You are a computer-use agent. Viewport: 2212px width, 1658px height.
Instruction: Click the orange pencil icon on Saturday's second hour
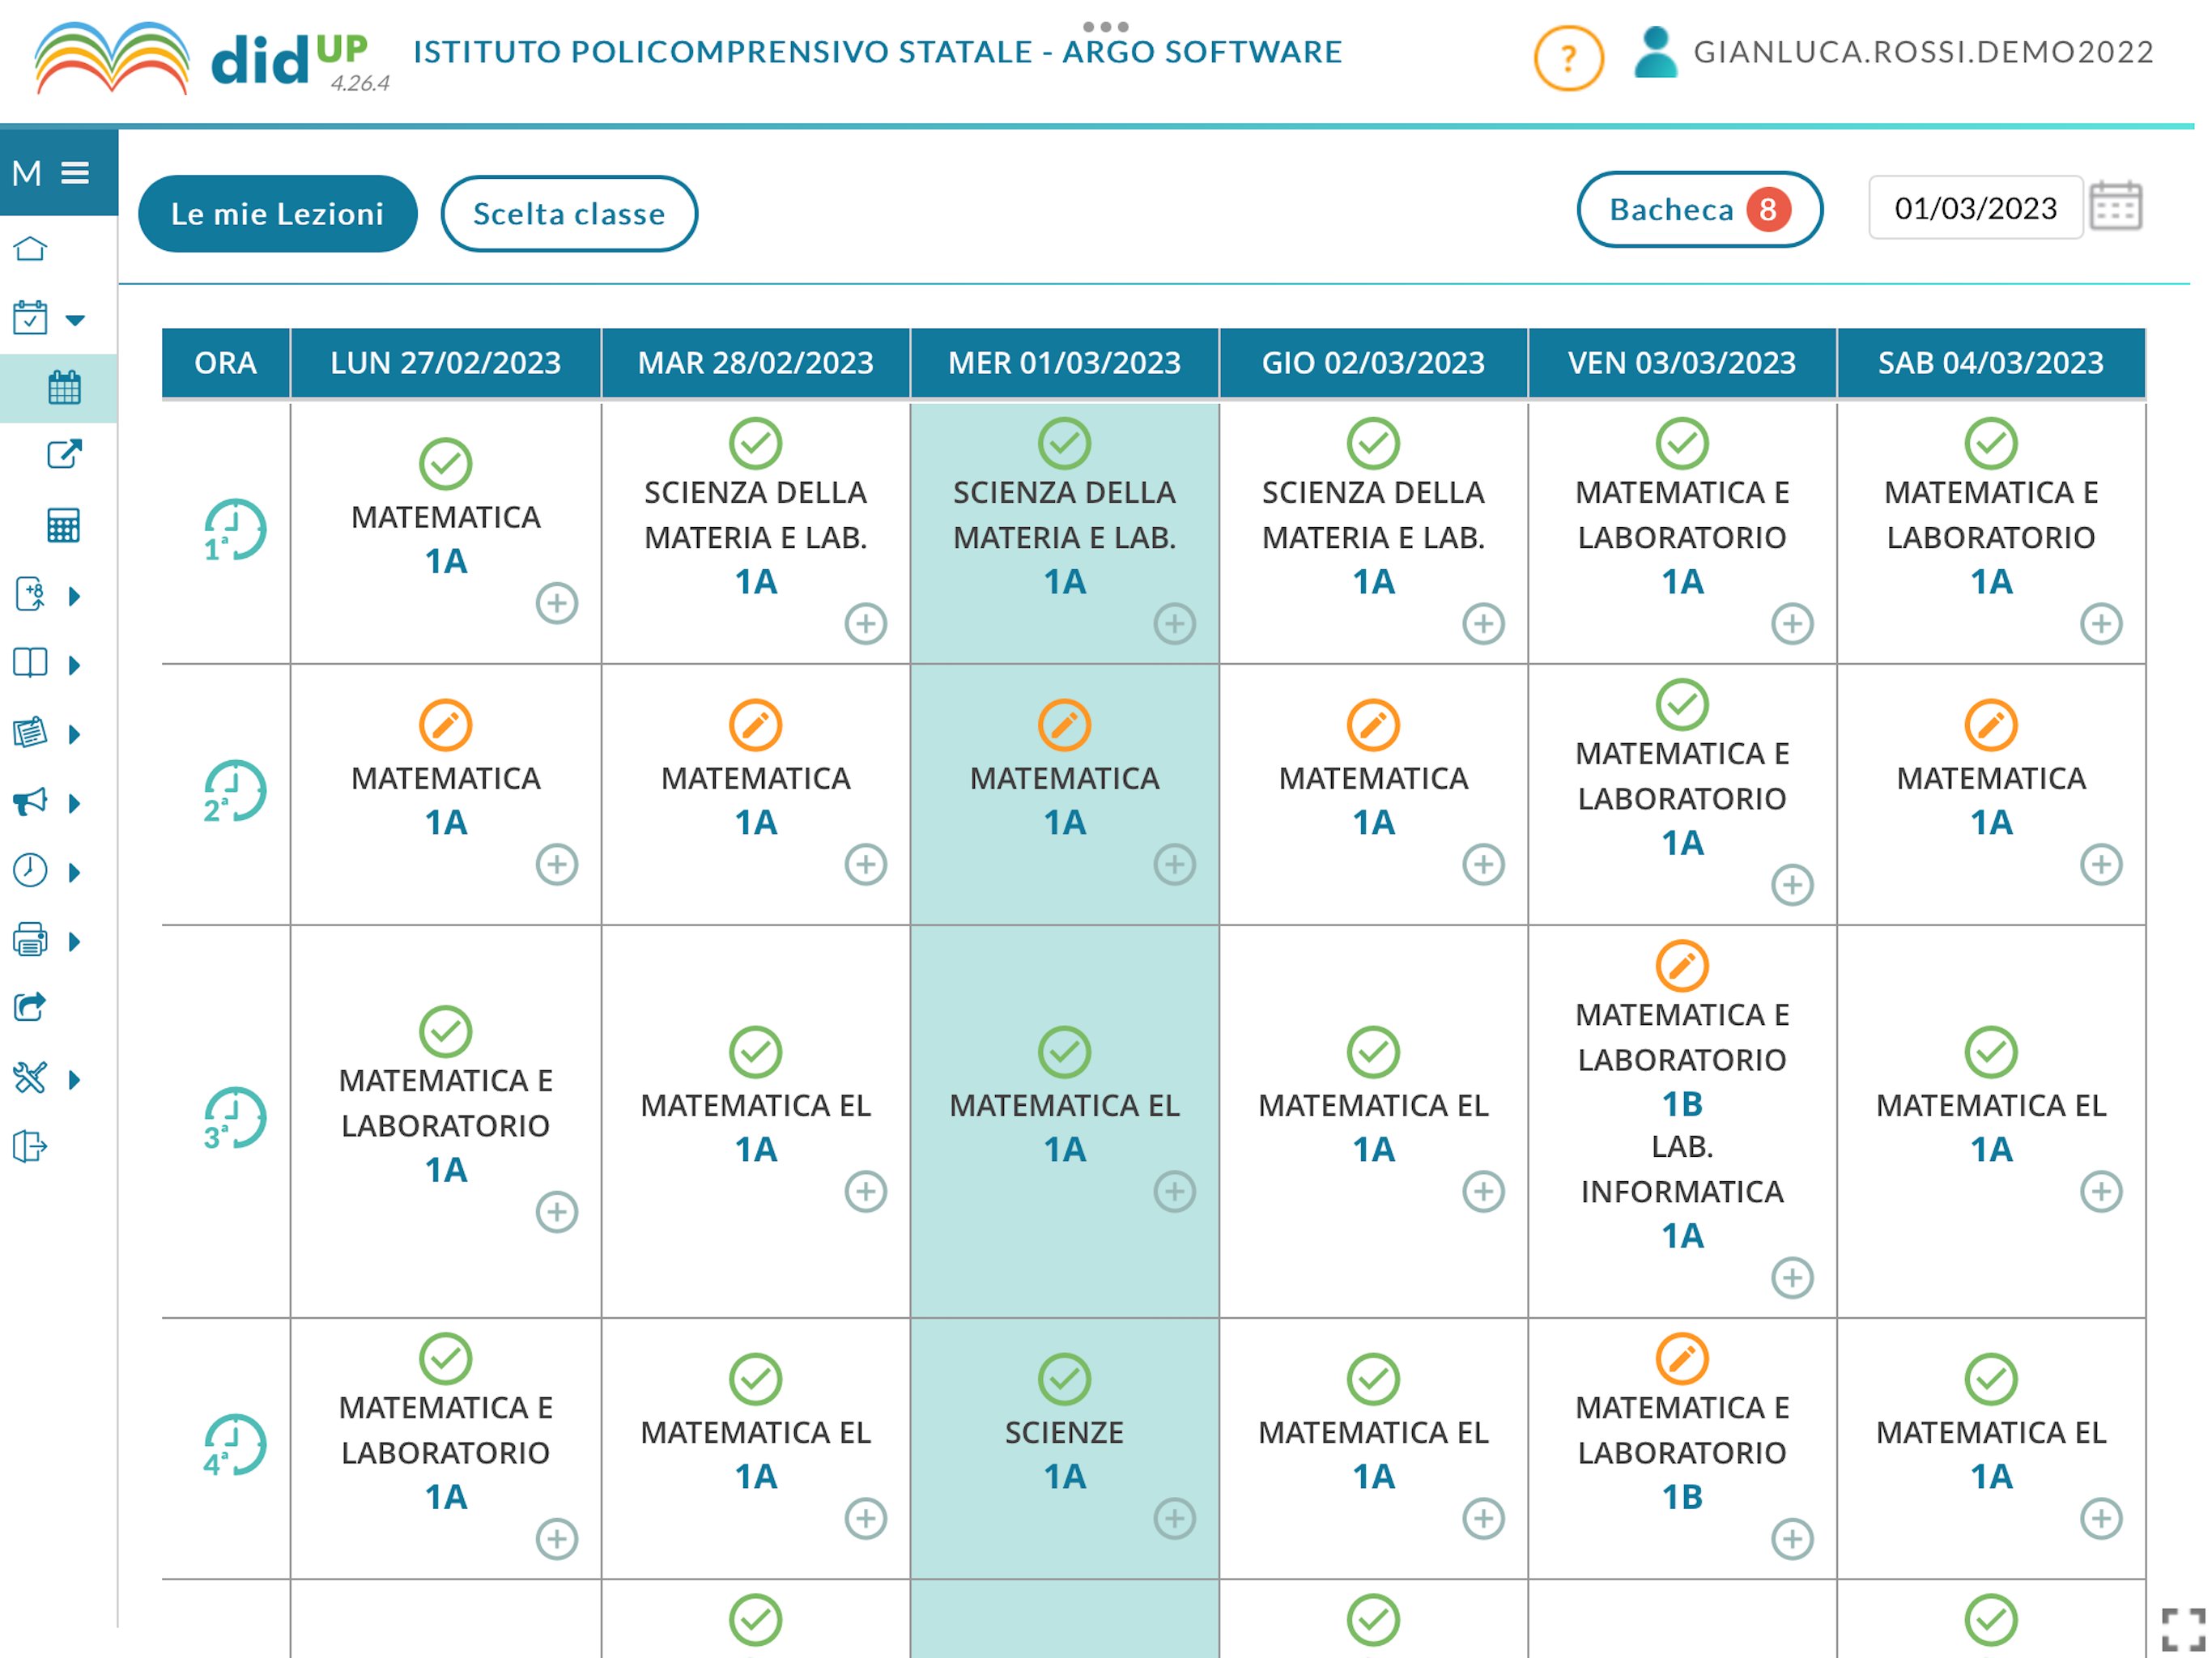click(1991, 725)
